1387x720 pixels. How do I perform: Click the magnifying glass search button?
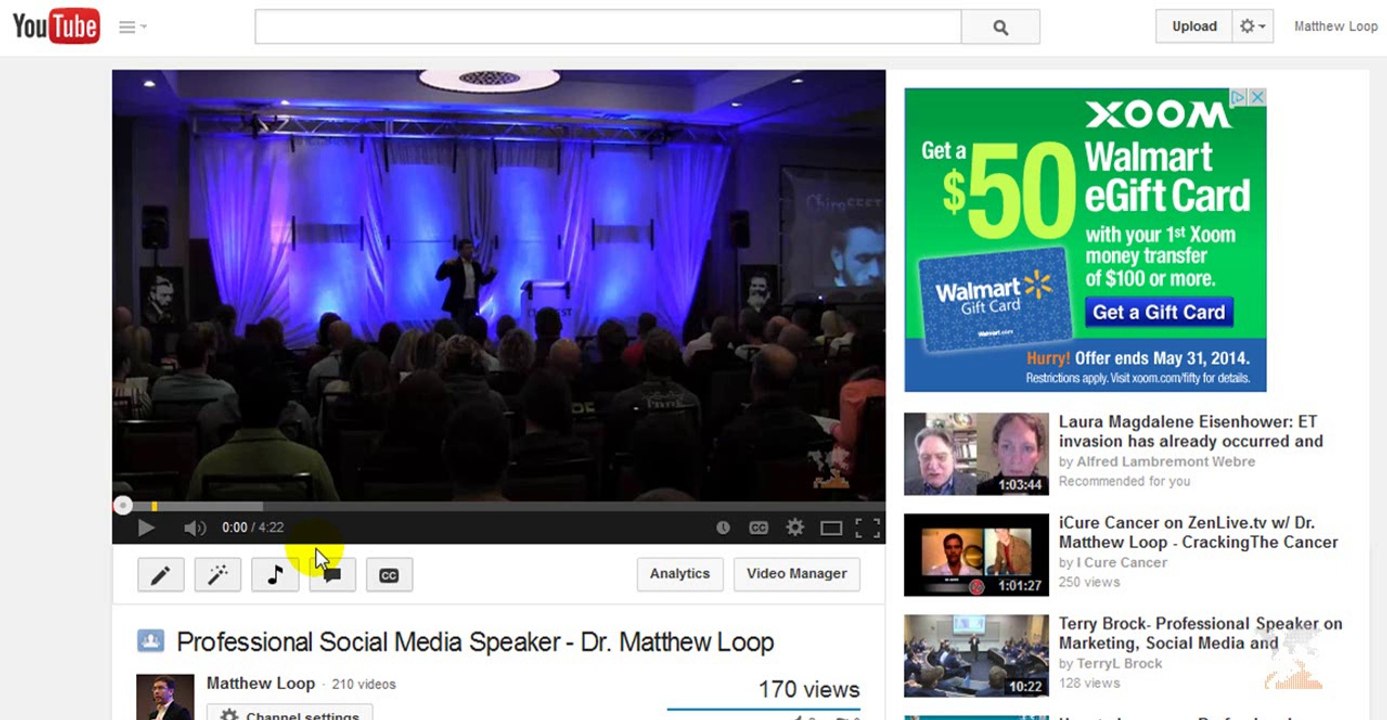point(1000,27)
